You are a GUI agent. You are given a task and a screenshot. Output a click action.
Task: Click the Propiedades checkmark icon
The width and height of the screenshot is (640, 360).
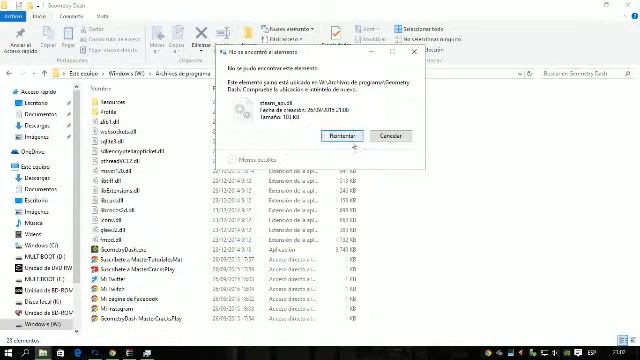click(x=336, y=33)
